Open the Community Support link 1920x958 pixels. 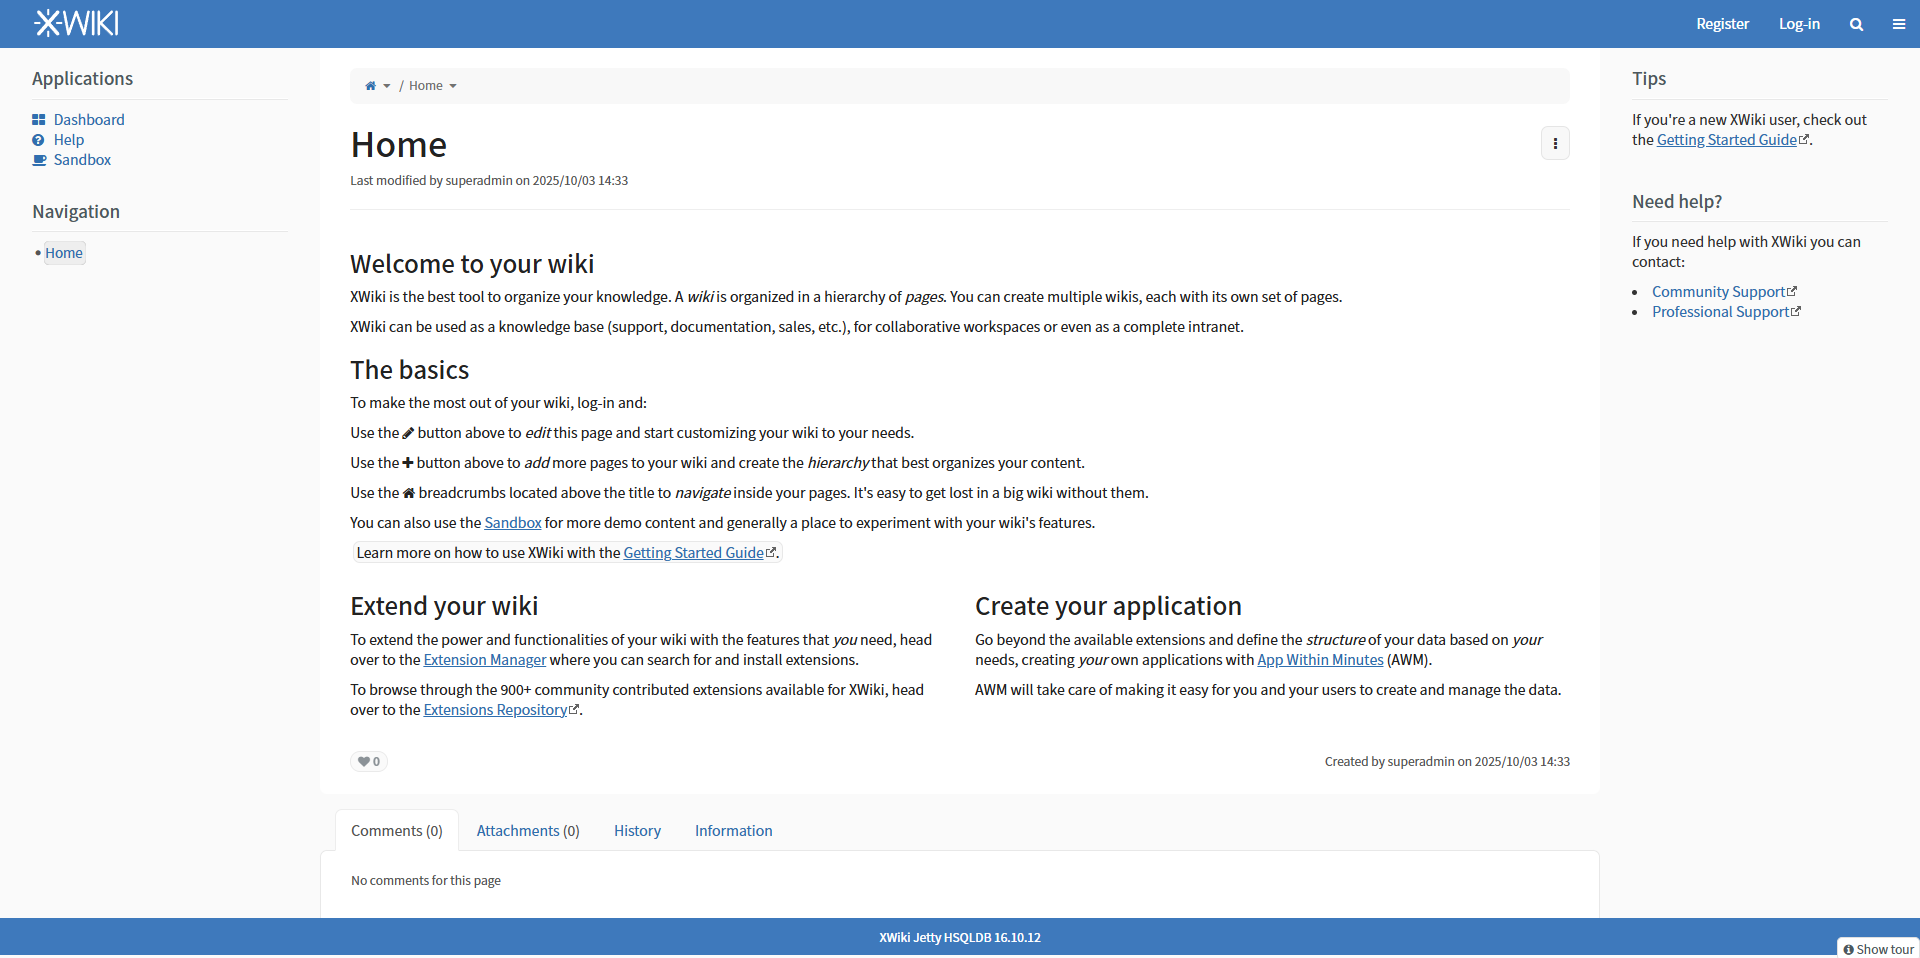tap(1718, 292)
